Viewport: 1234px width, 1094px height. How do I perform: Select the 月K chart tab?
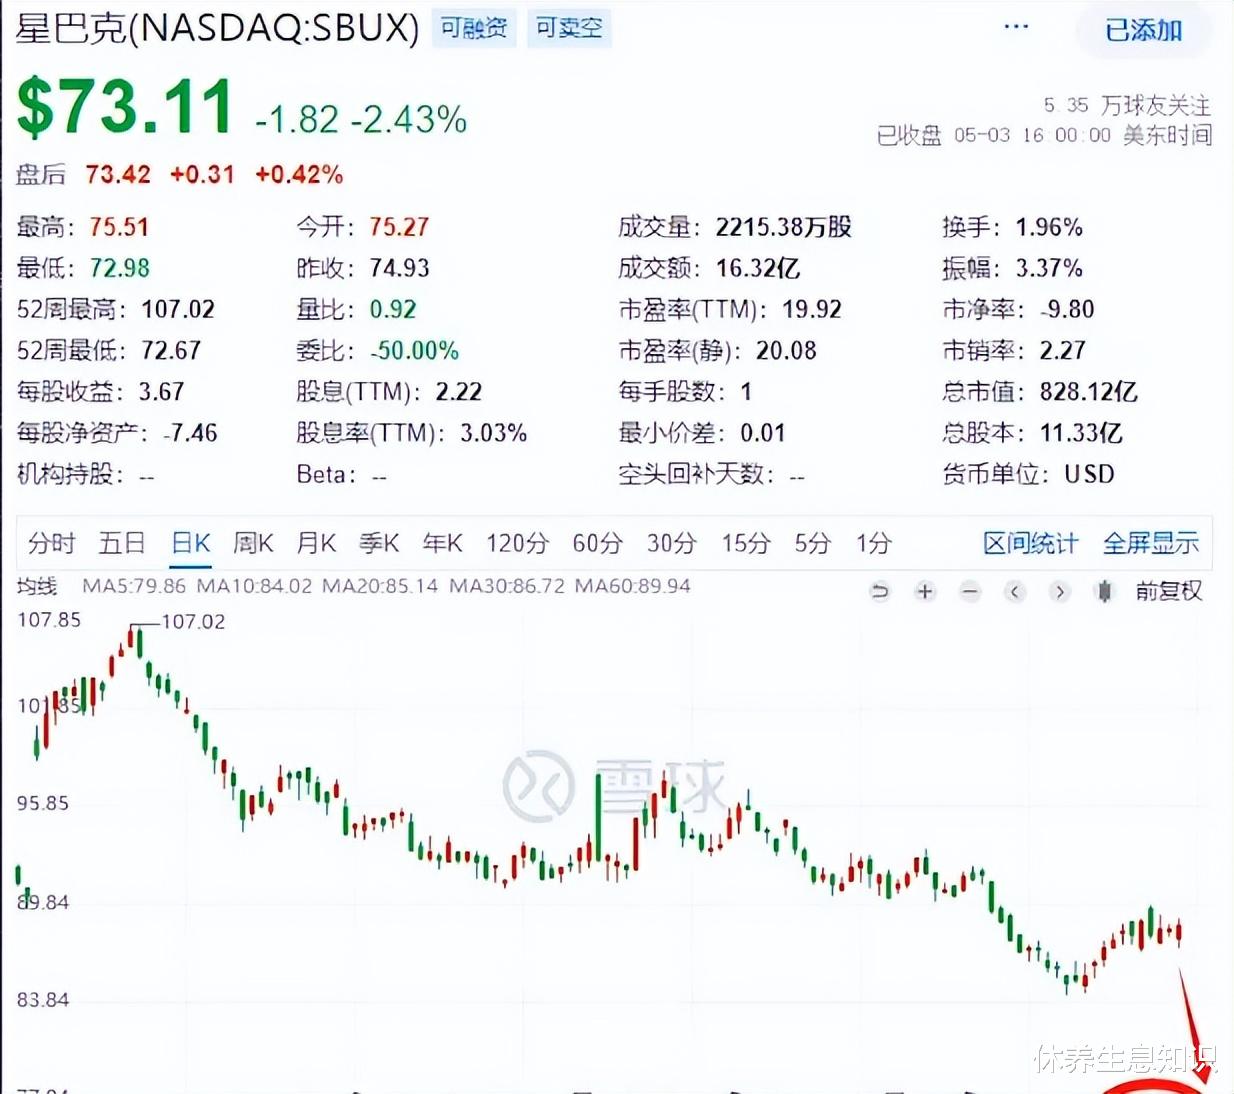click(x=316, y=543)
